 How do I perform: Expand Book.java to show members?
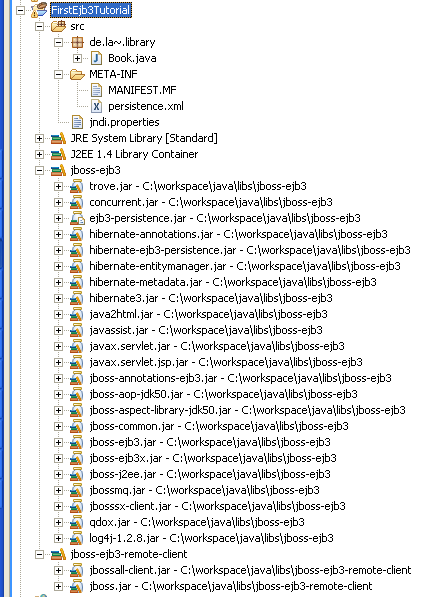click(77, 58)
